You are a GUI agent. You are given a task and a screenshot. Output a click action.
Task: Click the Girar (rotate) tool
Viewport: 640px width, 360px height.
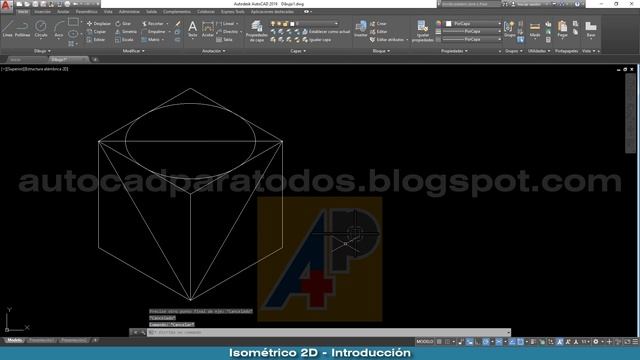click(123, 24)
